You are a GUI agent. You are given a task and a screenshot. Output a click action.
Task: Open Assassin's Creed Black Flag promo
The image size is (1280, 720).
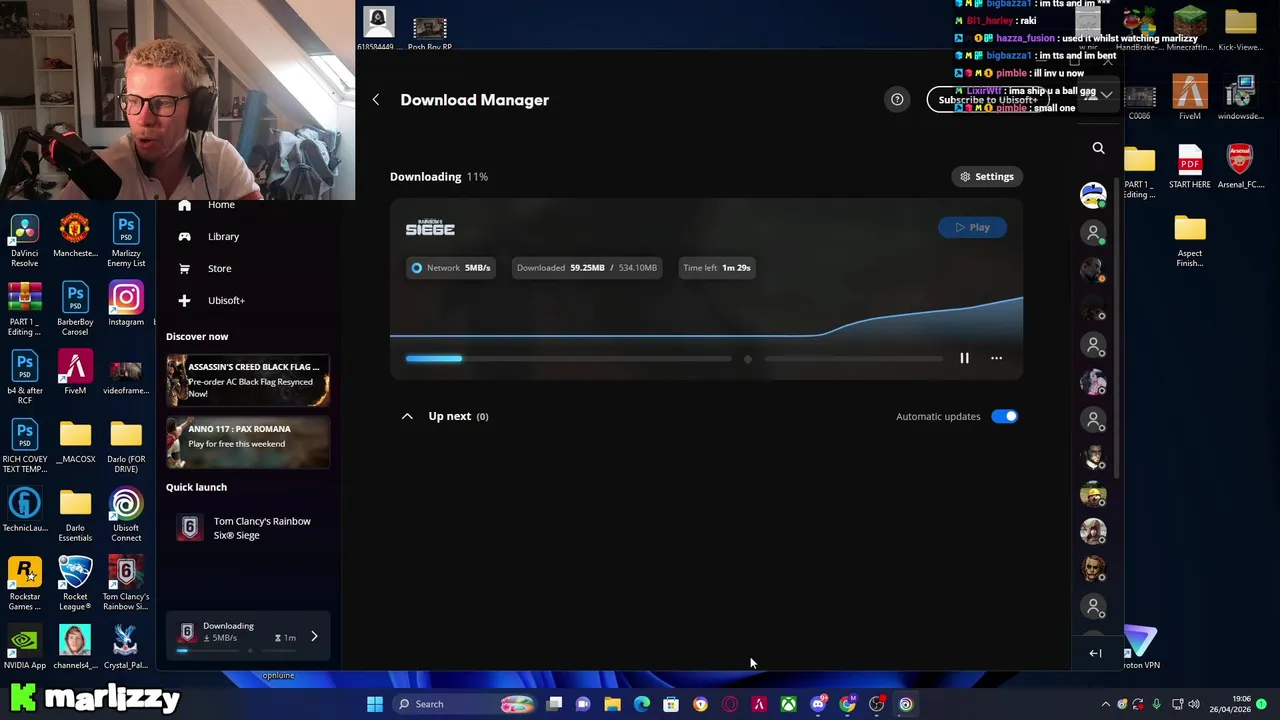click(248, 380)
